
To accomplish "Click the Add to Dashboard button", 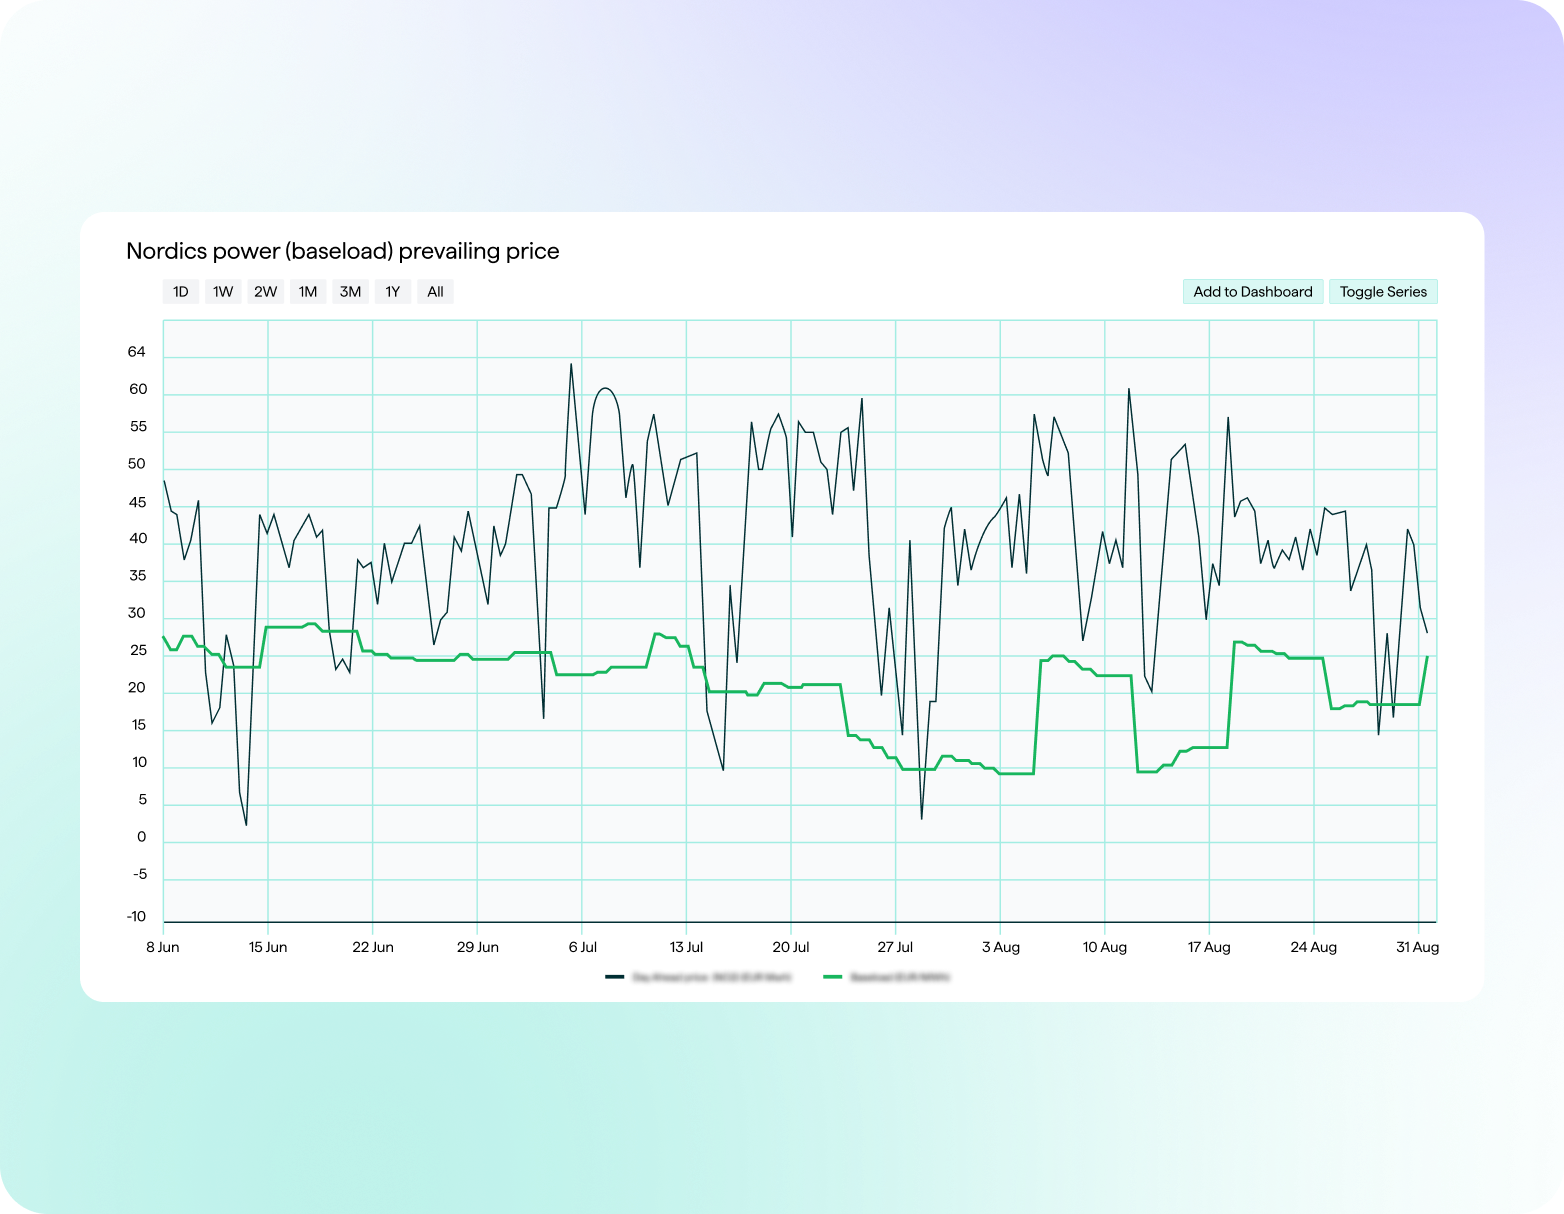I will 1252,292.
